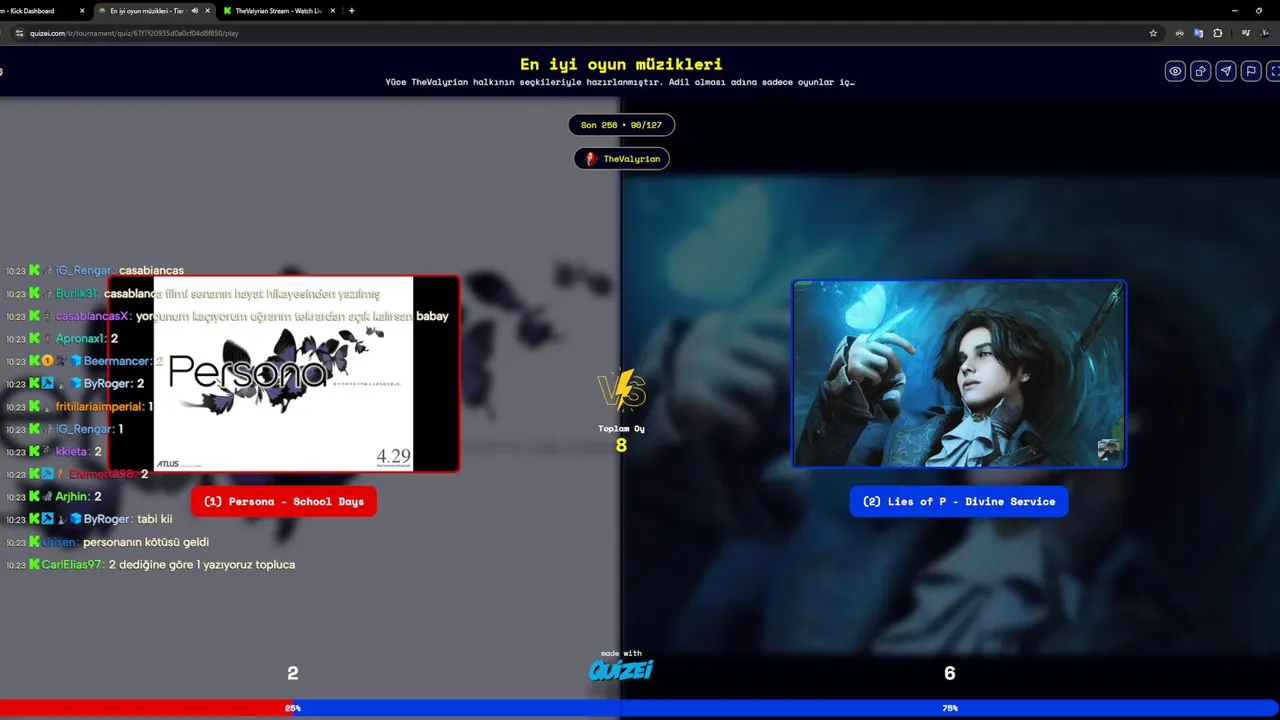Click the Son 256 • 90/127 round badge

point(621,125)
